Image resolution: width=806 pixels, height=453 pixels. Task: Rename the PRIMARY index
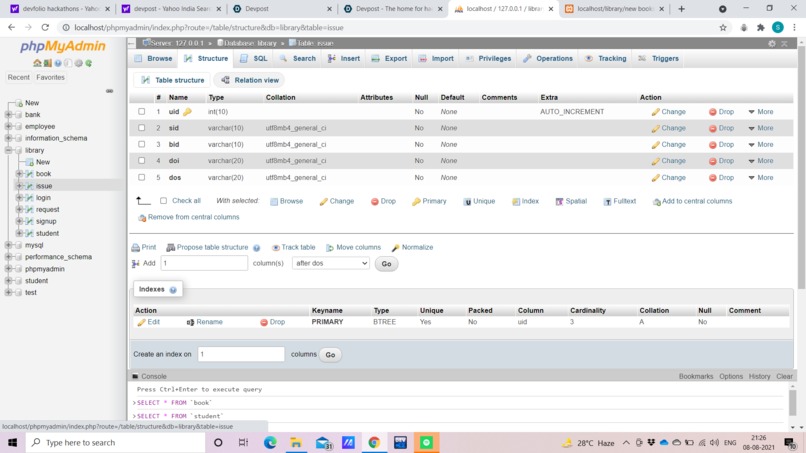(x=205, y=322)
